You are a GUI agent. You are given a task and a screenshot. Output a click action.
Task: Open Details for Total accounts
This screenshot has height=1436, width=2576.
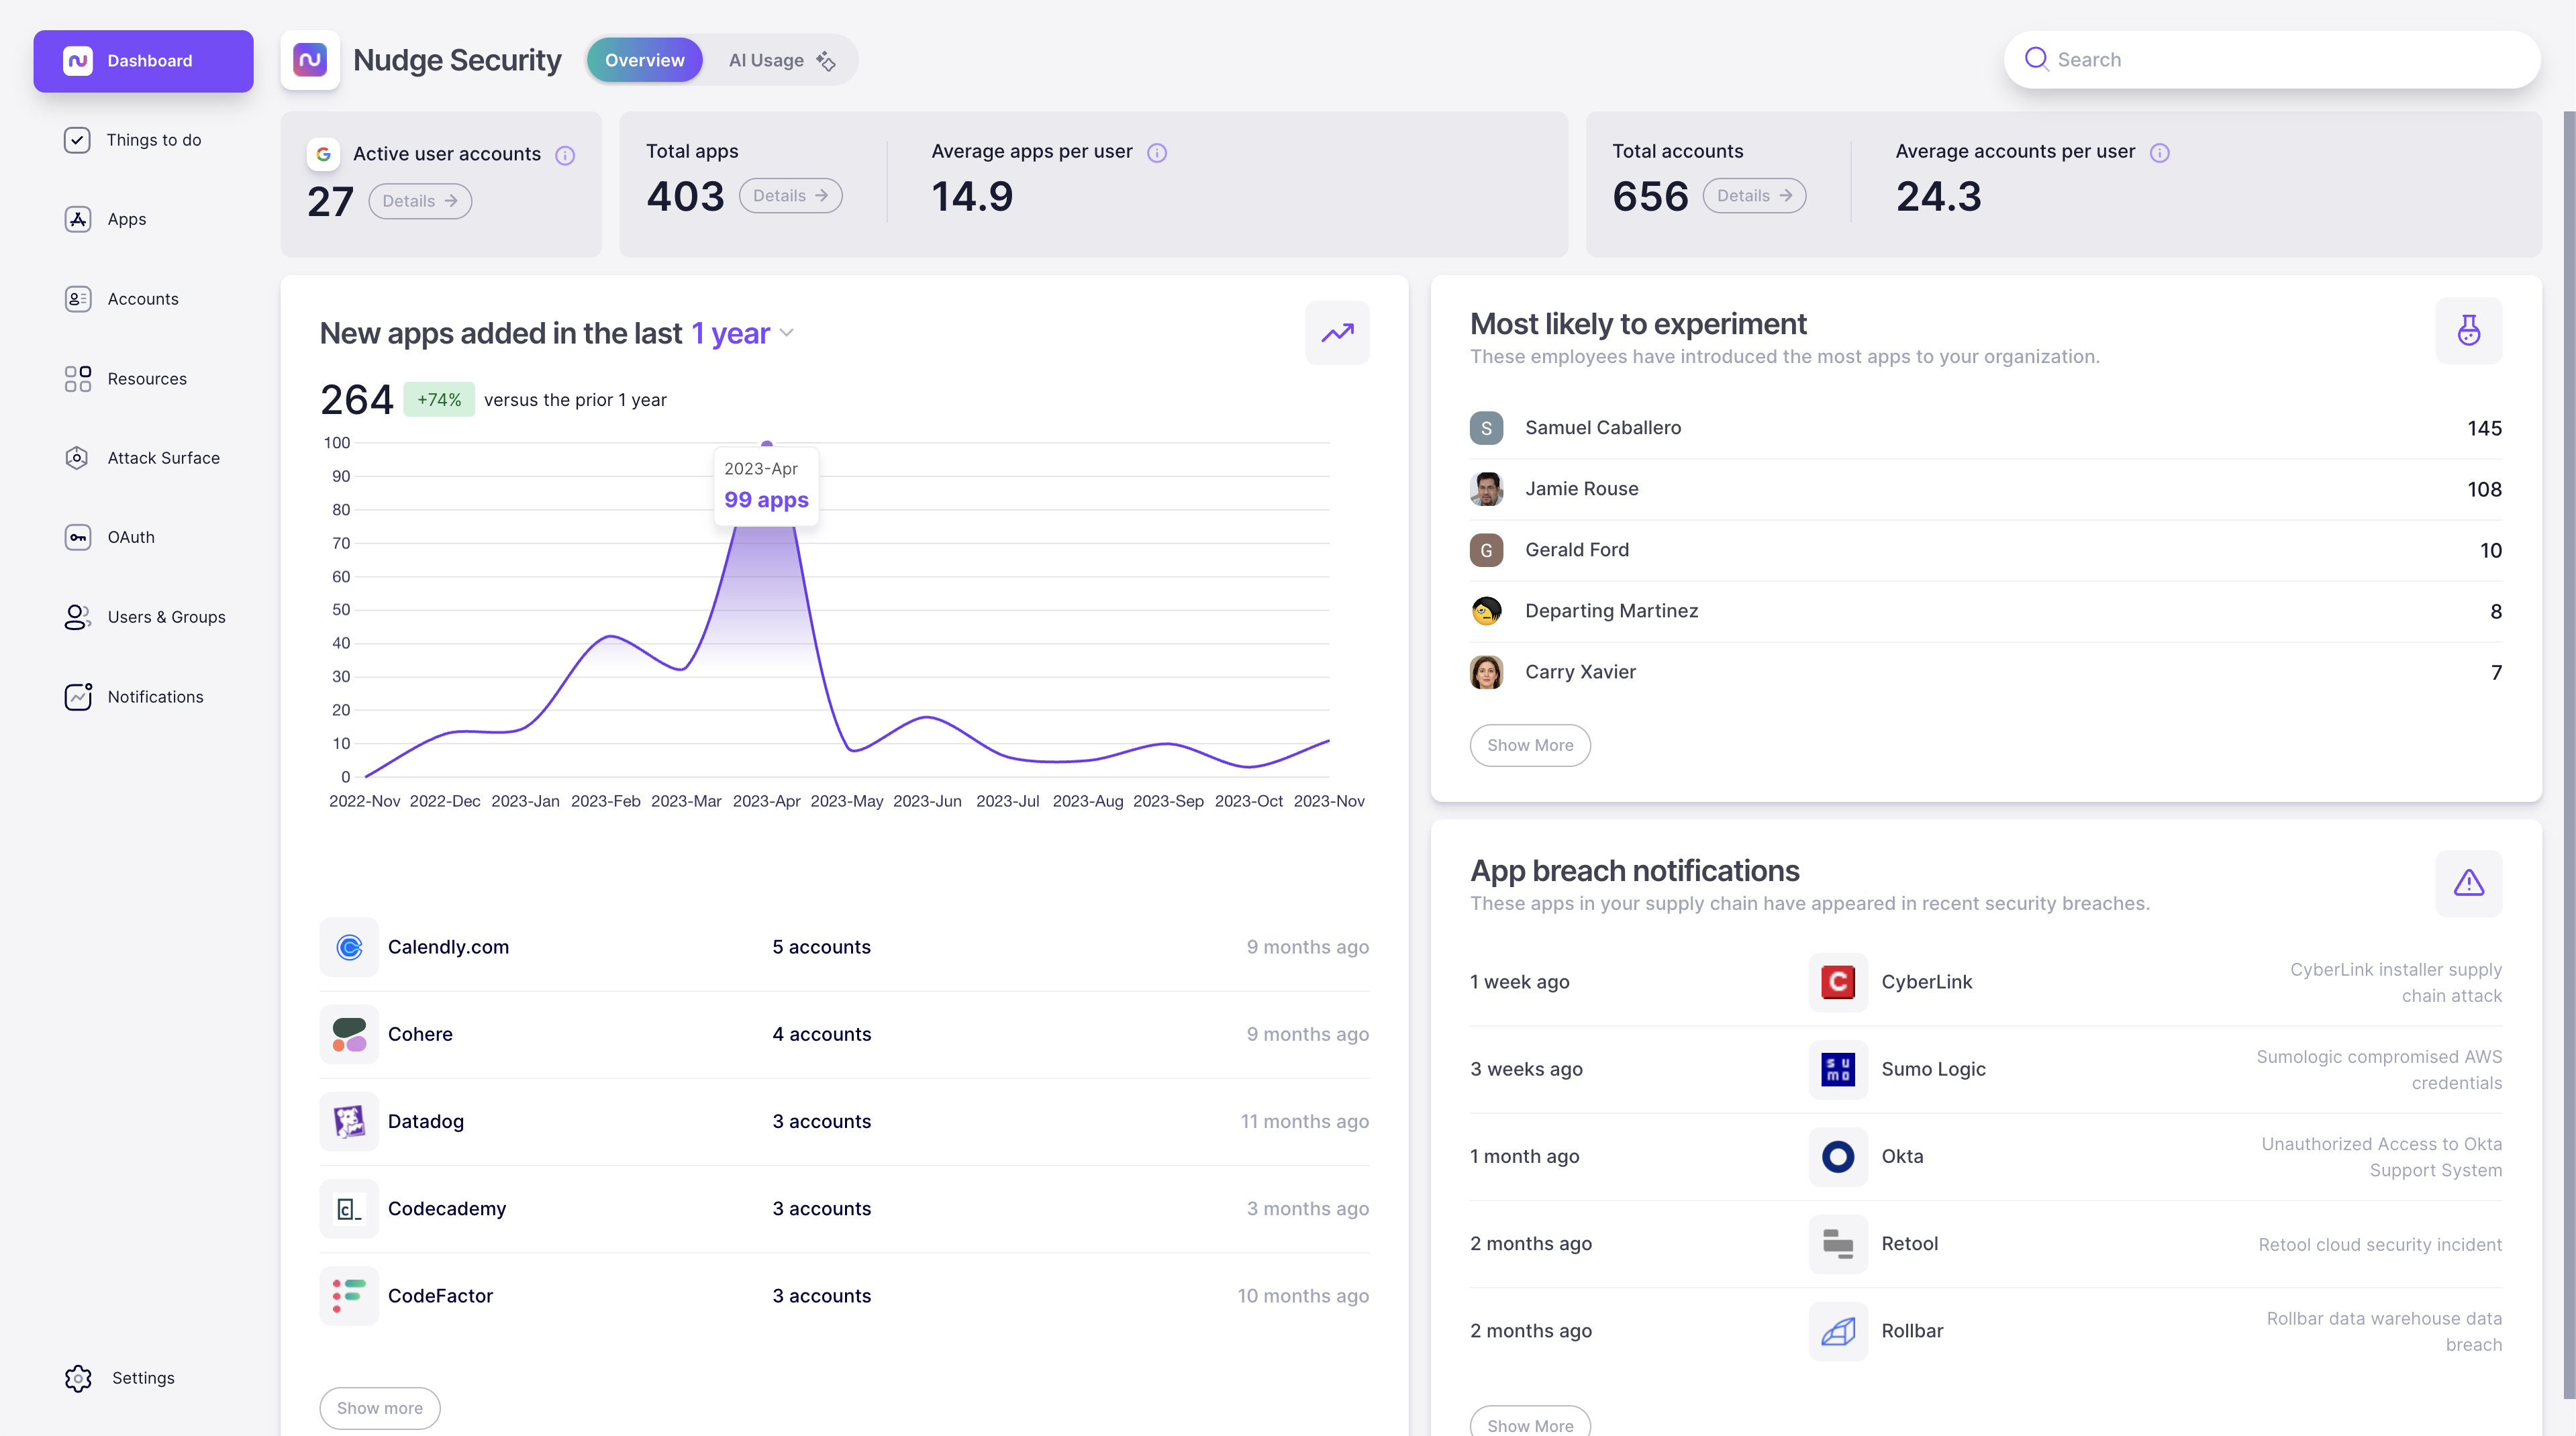click(x=1753, y=195)
